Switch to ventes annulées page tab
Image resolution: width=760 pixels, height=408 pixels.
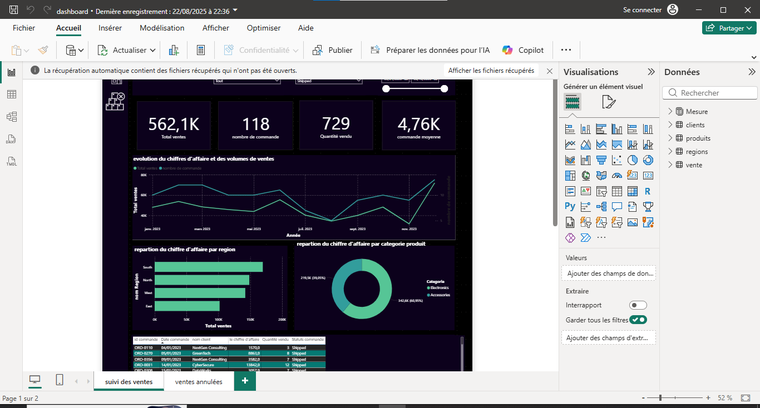[198, 381]
